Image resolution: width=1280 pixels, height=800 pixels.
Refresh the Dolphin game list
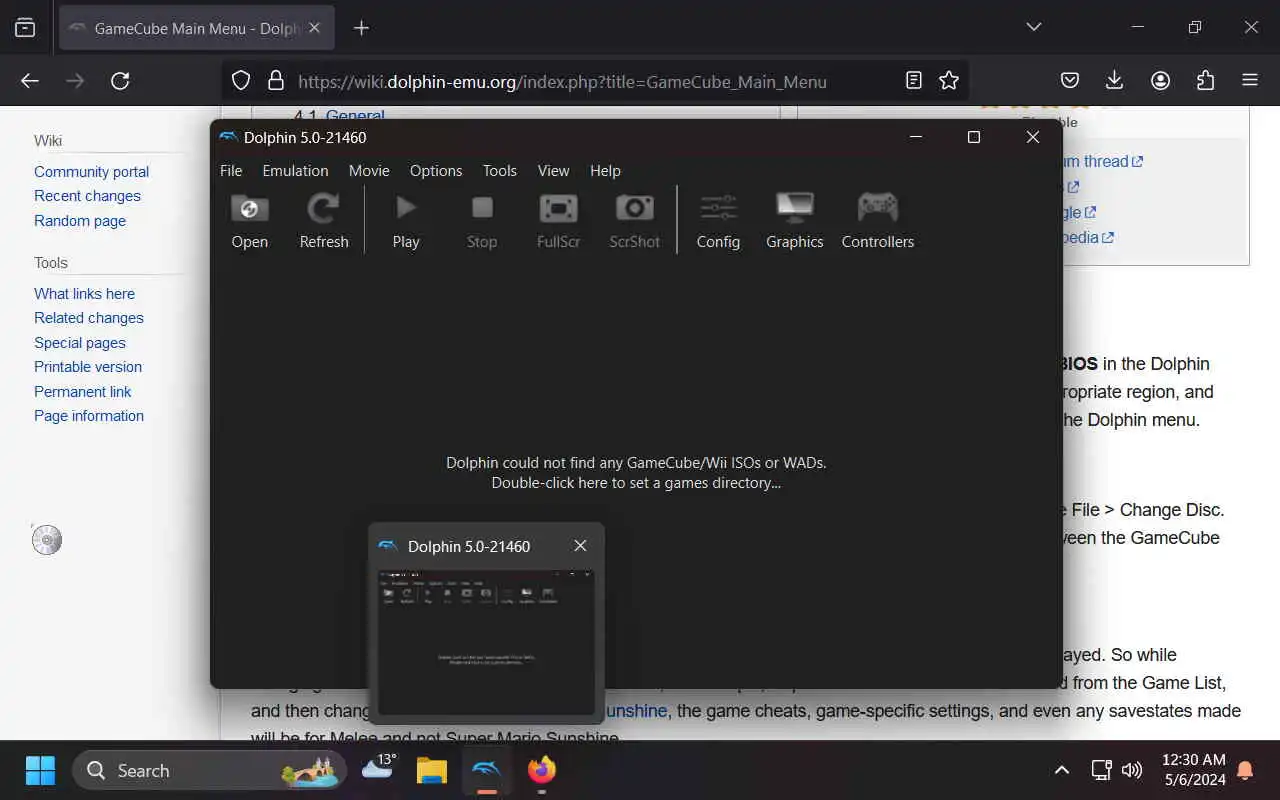click(324, 220)
